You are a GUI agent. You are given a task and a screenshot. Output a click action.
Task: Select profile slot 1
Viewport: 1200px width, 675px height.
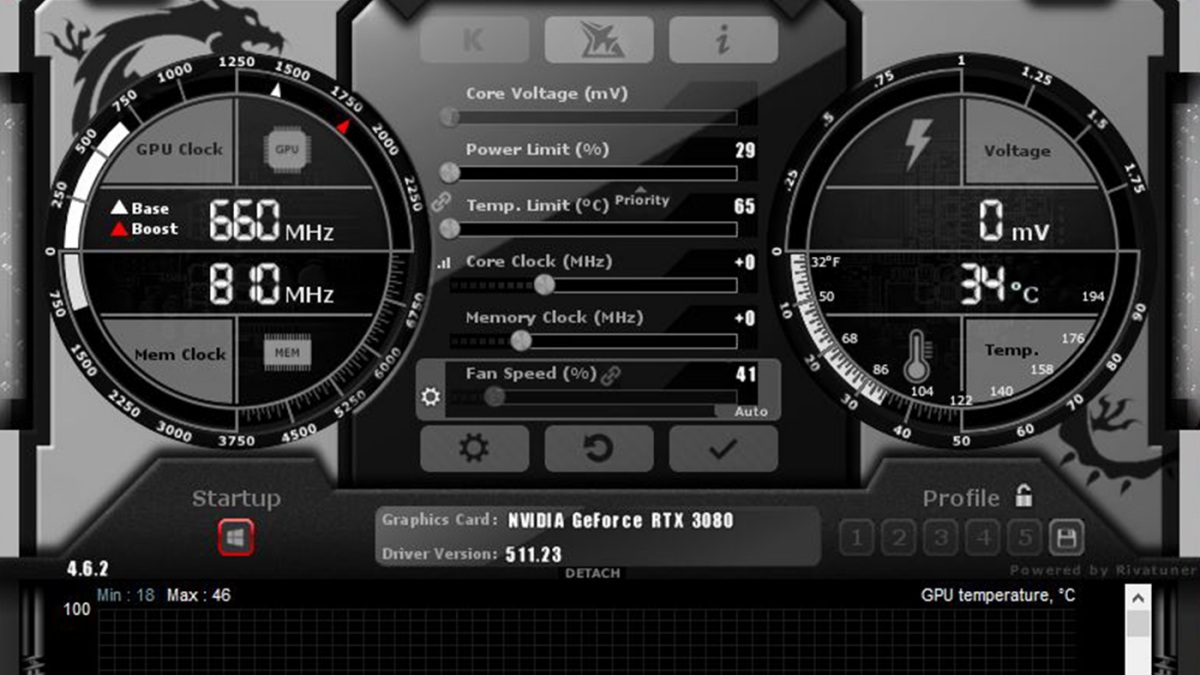(x=856, y=538)
